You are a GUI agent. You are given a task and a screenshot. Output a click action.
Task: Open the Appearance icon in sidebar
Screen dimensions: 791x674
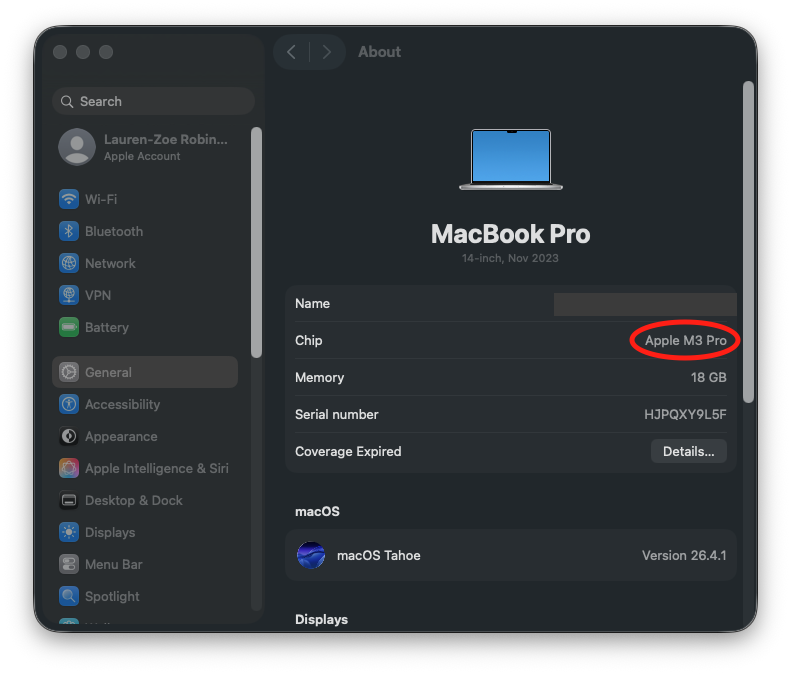coord(69,436)
